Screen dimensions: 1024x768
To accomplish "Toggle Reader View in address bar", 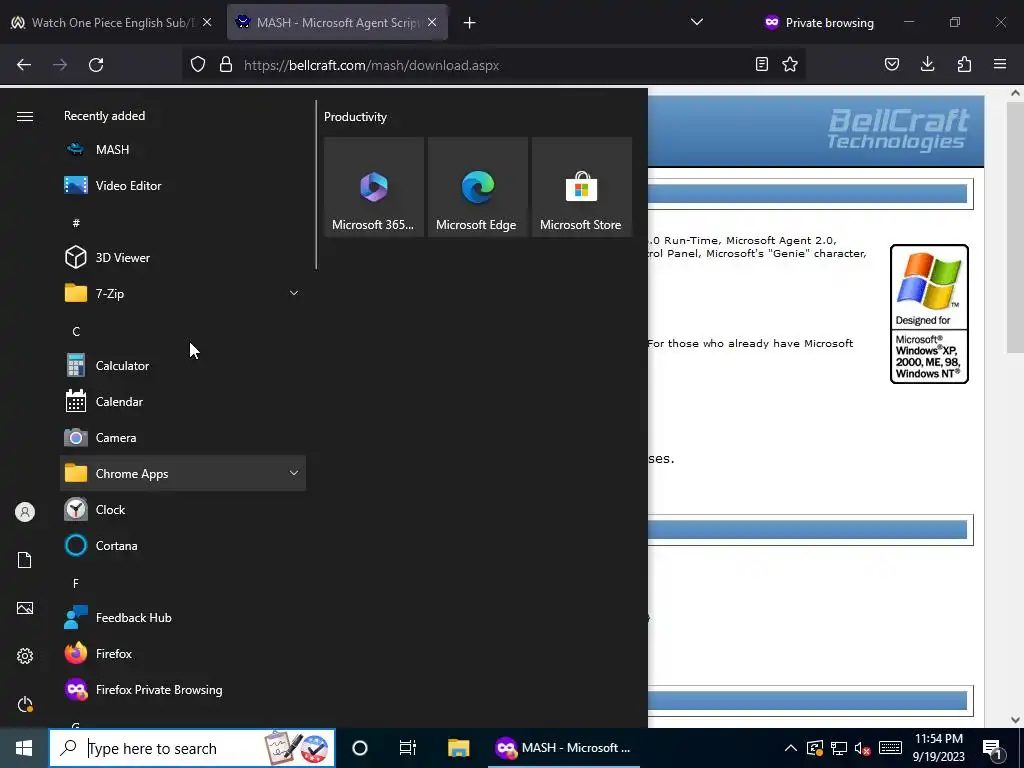I will coord(761,64).
